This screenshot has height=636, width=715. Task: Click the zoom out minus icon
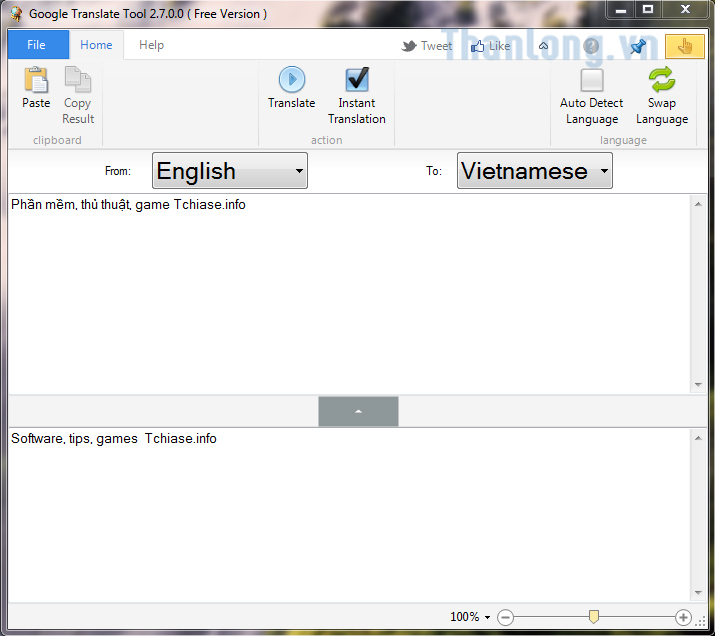click(x=505, y=617)
